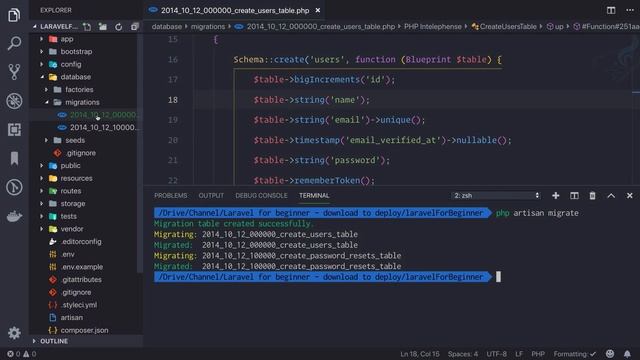Switch to the DEBUG CONSOLE tab
Screen dimensions: 640x360
261,196
